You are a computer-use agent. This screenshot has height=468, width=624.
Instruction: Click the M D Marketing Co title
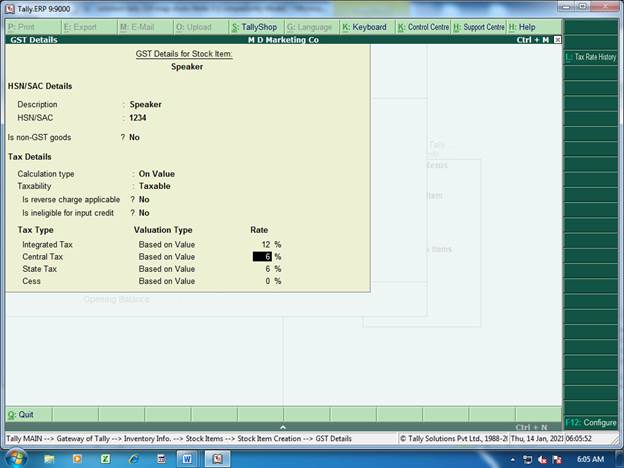tap(283, 40)
